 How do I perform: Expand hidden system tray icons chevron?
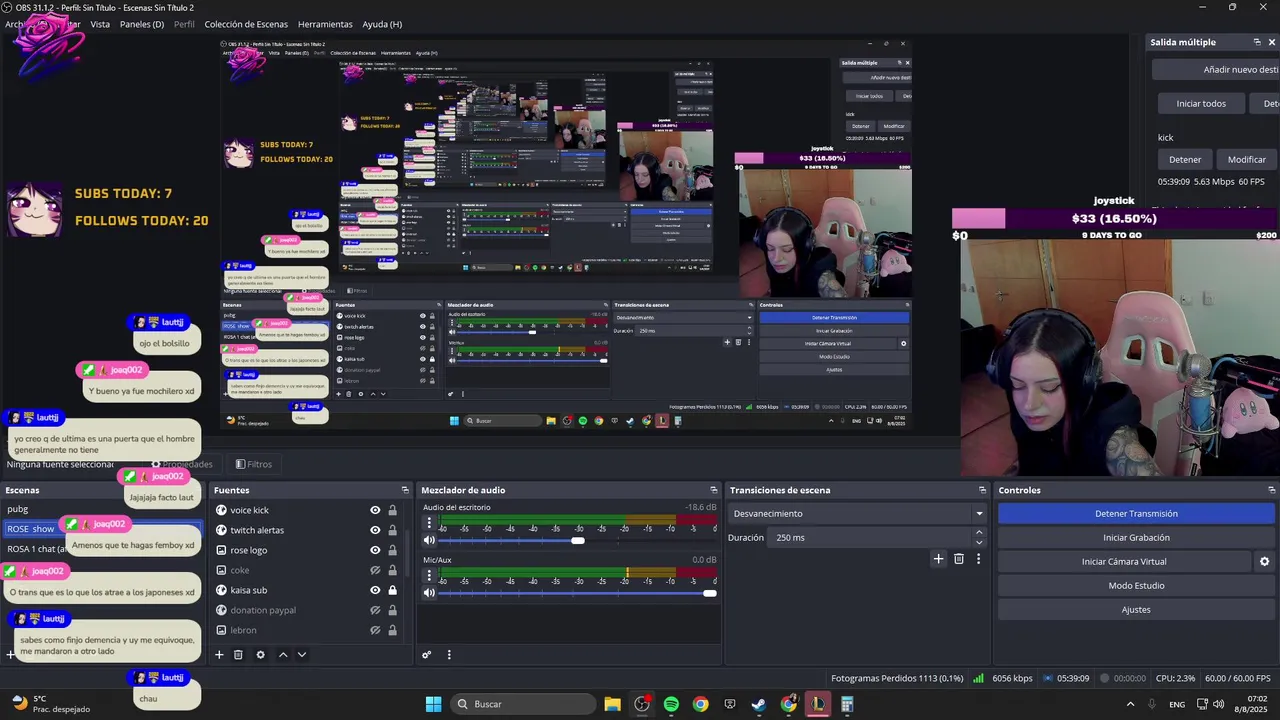click(x=1130, y=704)
